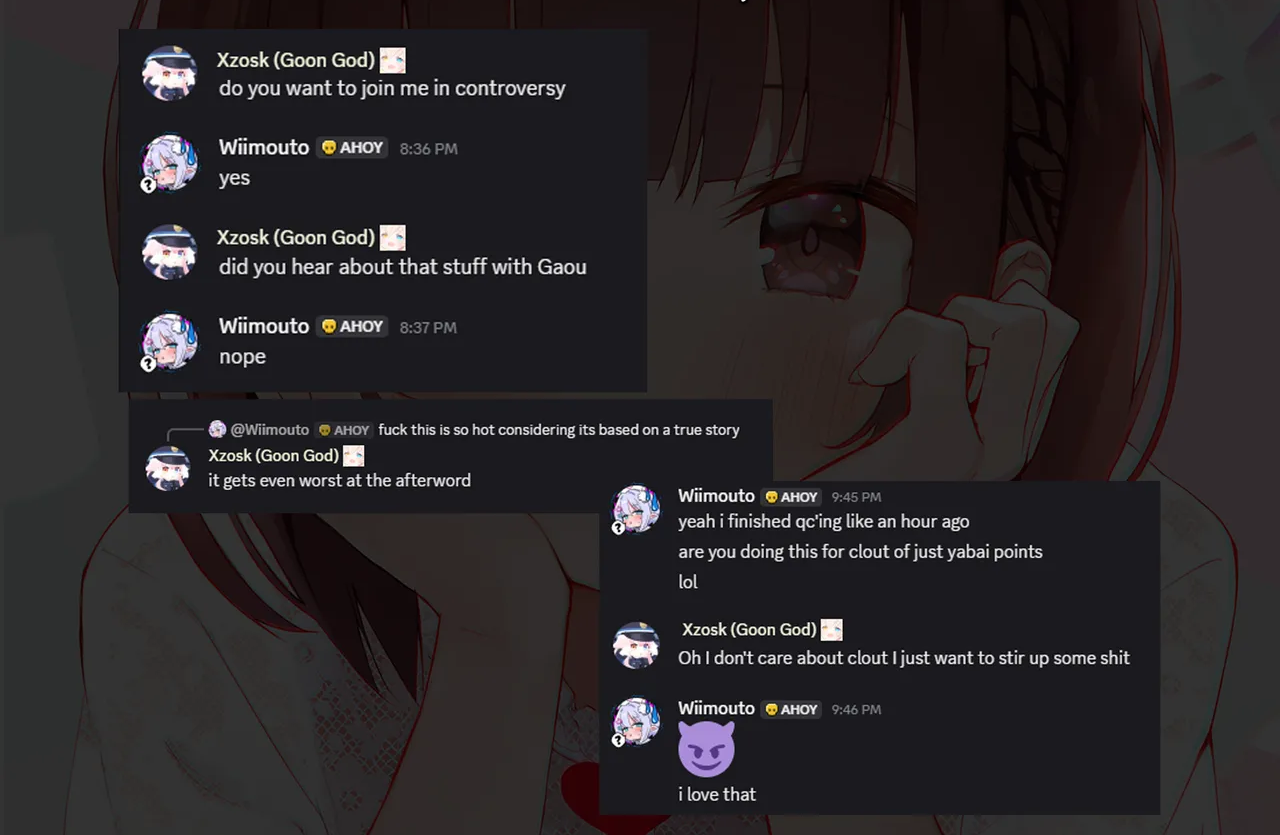Click Xzosk's avatar beside the controversy message
The image size is (1280, 835).
tap(169, 73)
